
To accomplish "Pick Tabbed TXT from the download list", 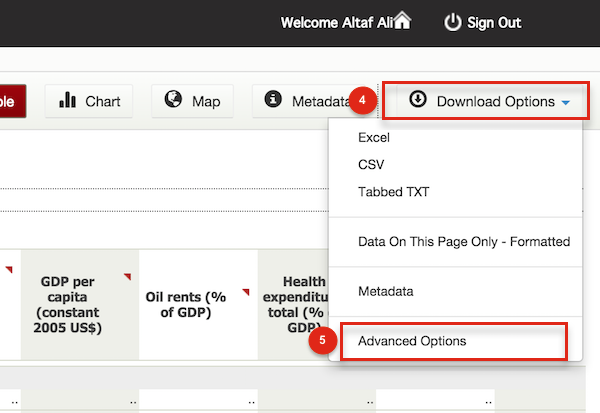I will 392,191.
